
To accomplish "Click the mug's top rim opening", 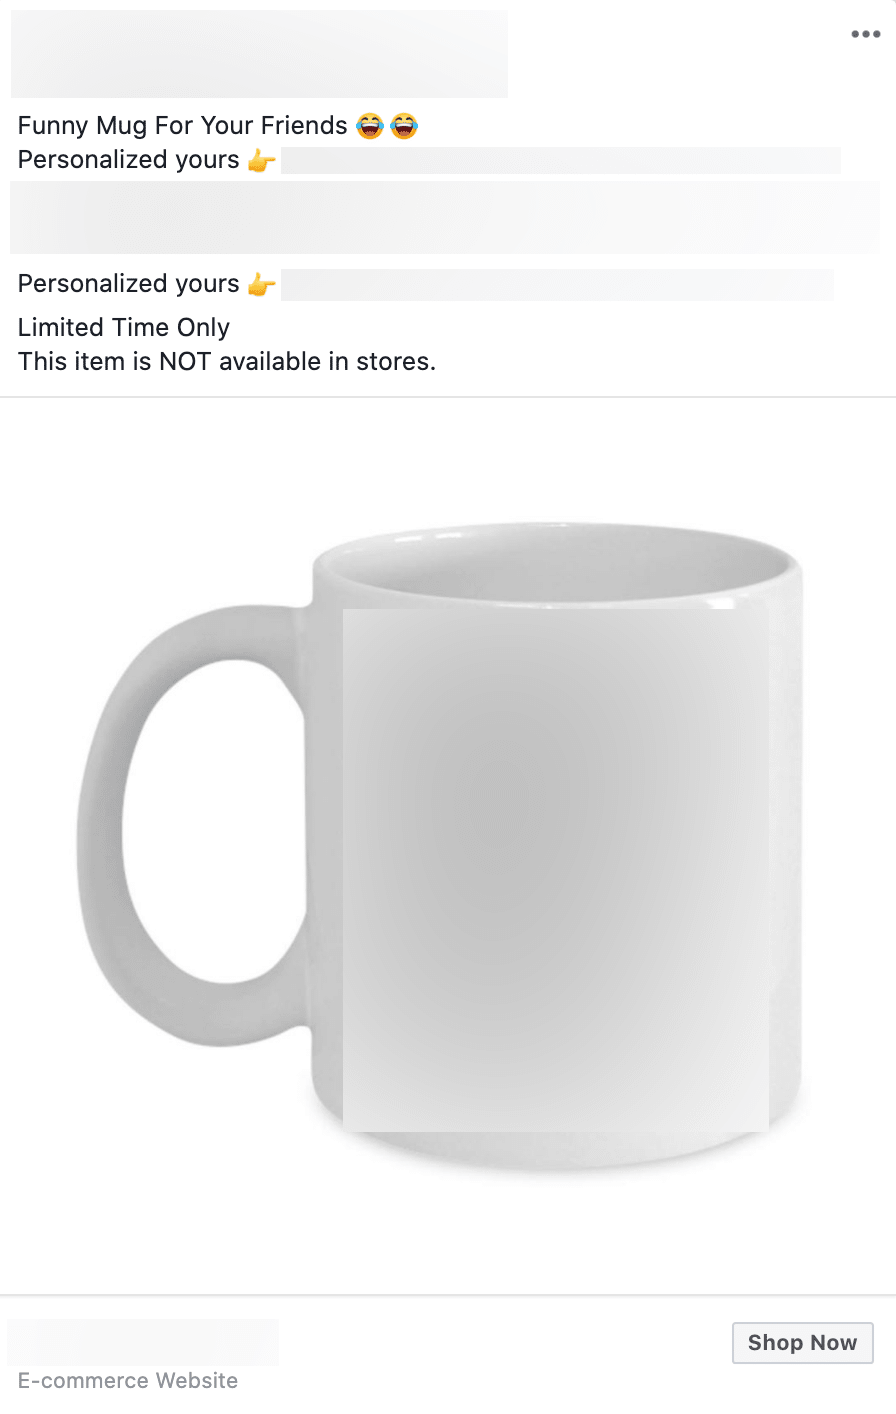I will click(557, 565).
